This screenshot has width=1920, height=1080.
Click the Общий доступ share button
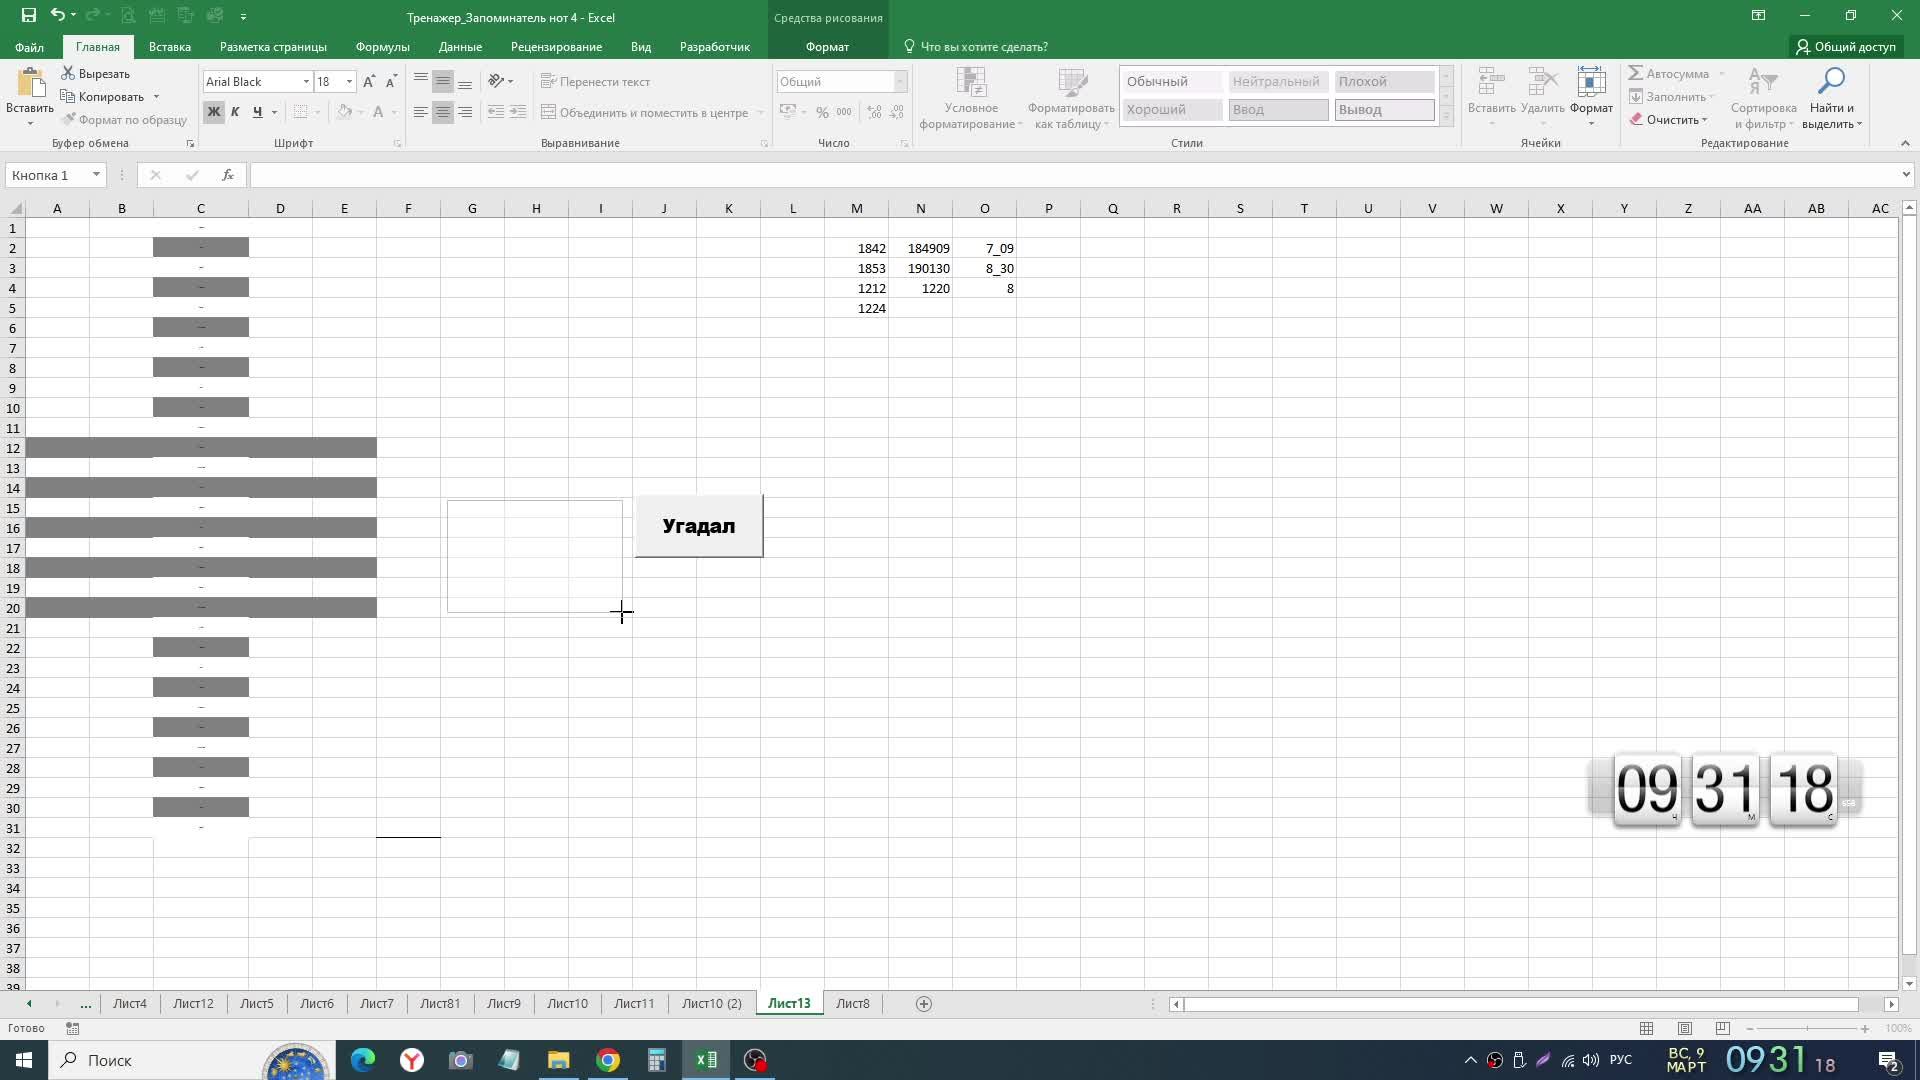[1846, 47]
